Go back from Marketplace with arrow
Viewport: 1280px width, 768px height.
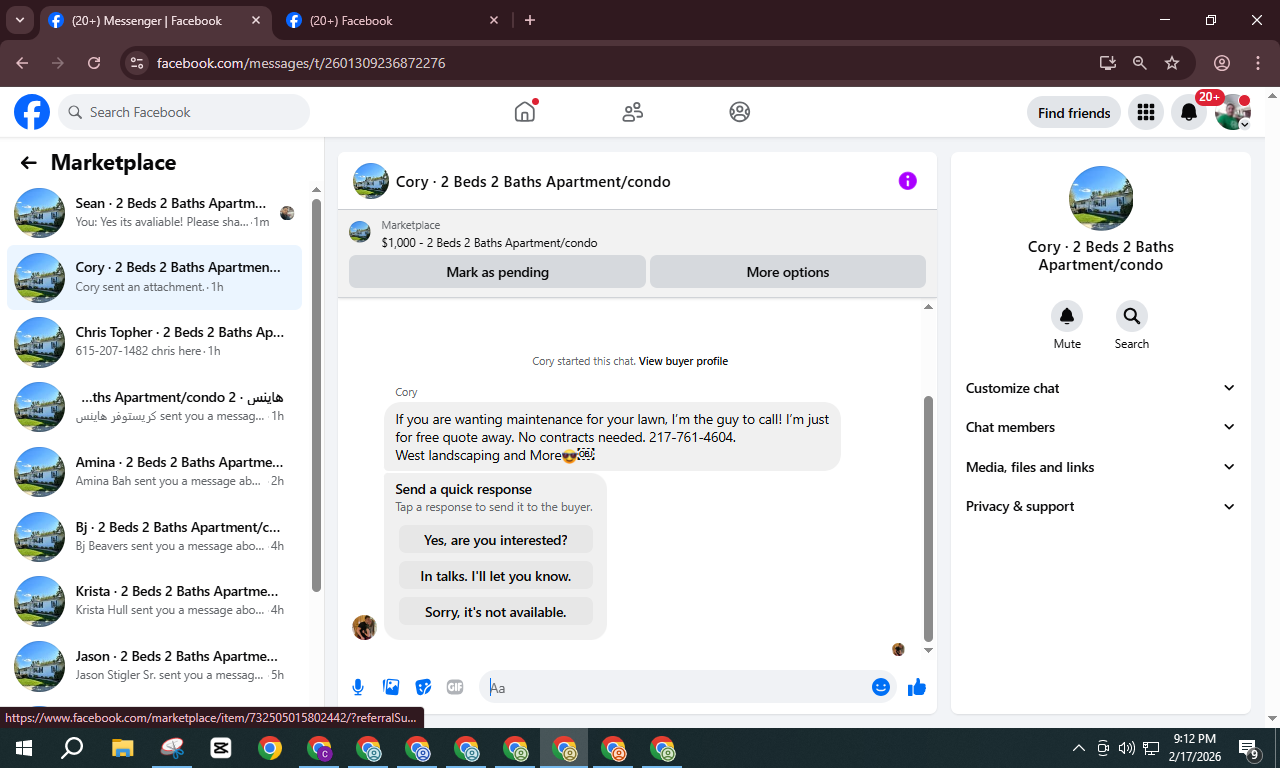click(28, 163)
